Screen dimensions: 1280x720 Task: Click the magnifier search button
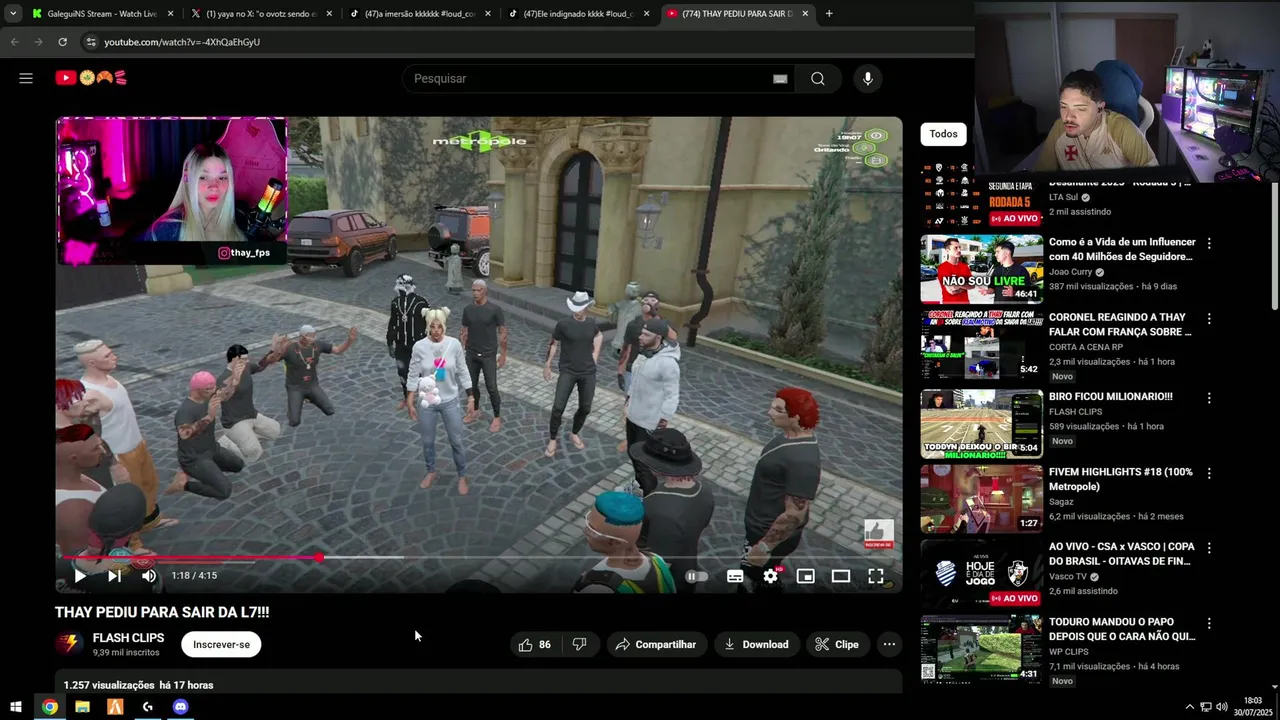point(818,79)
